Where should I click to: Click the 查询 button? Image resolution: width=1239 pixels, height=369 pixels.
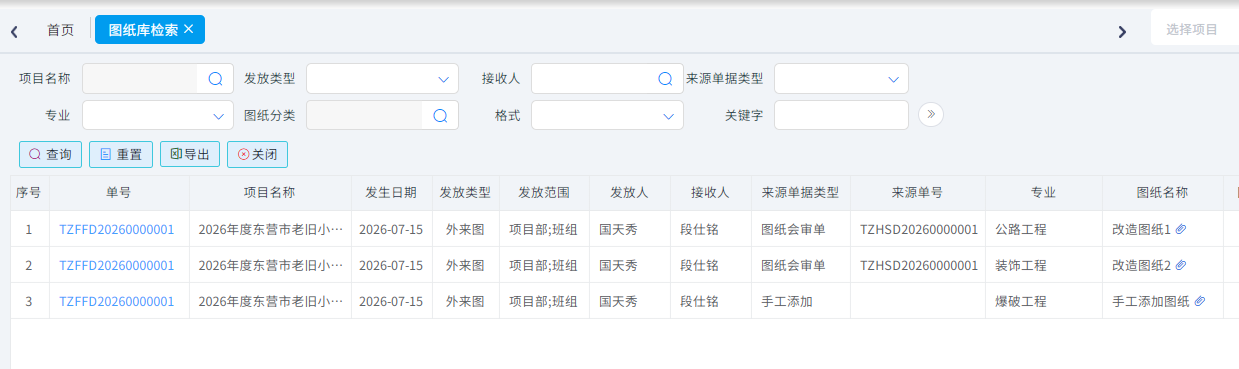pyautogui.click(x=50, y=154)
